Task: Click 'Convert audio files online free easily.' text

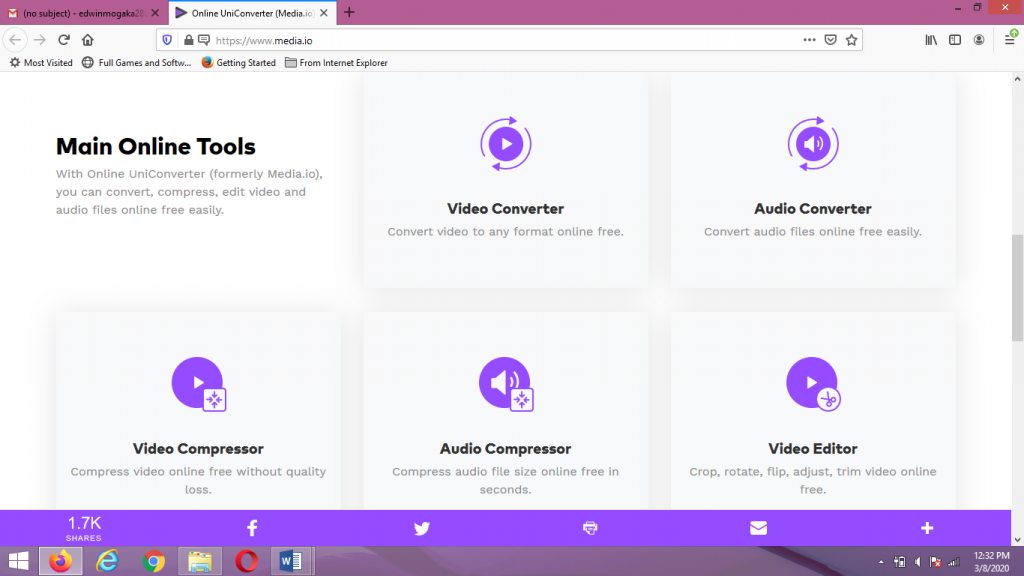Action: coord(813,231)
